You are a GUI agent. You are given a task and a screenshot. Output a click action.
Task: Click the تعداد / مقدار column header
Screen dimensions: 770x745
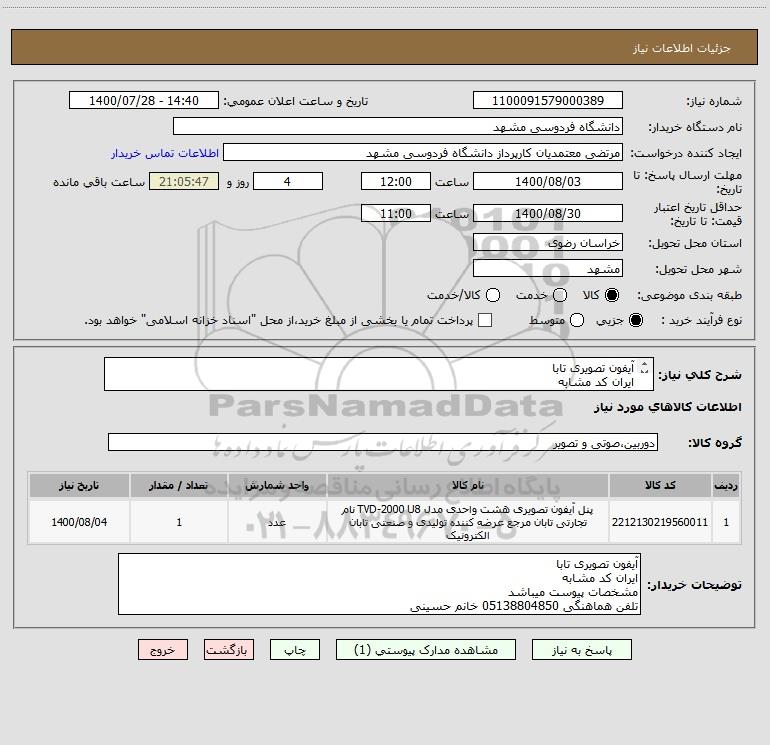coord(179,485)
